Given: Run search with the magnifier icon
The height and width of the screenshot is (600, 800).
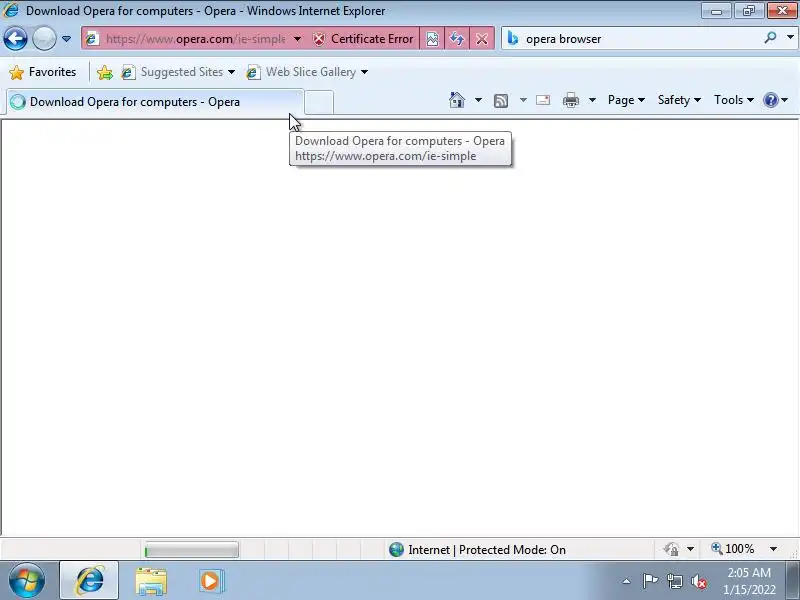Looking at the screenshot, I should point(770,38).
